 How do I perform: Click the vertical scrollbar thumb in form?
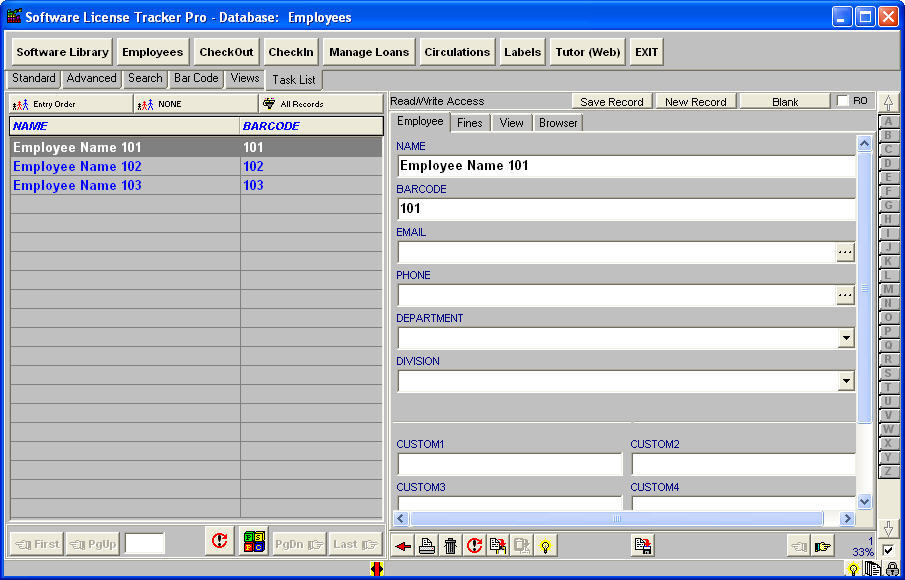[x=864, y=287]
